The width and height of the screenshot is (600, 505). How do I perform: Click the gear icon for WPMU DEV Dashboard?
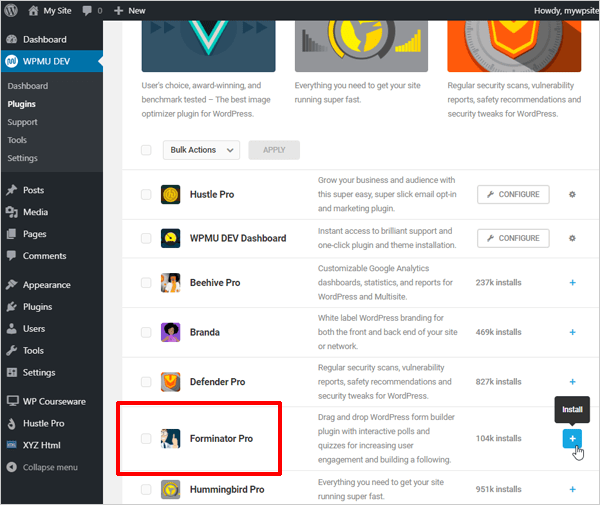pyautogui.click(x=572, y=238)
